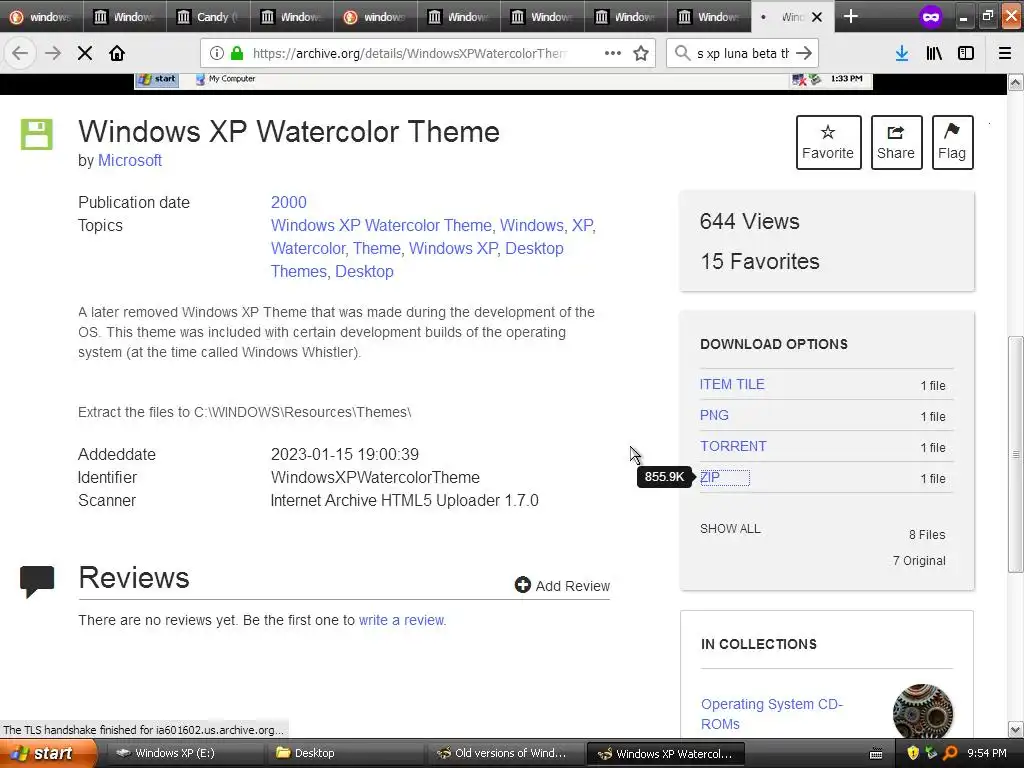Image resolution: width=1024 pixels, height=768 pixels.
Task: Open the Firefox hamburger menu
Action: (1005, 54)
